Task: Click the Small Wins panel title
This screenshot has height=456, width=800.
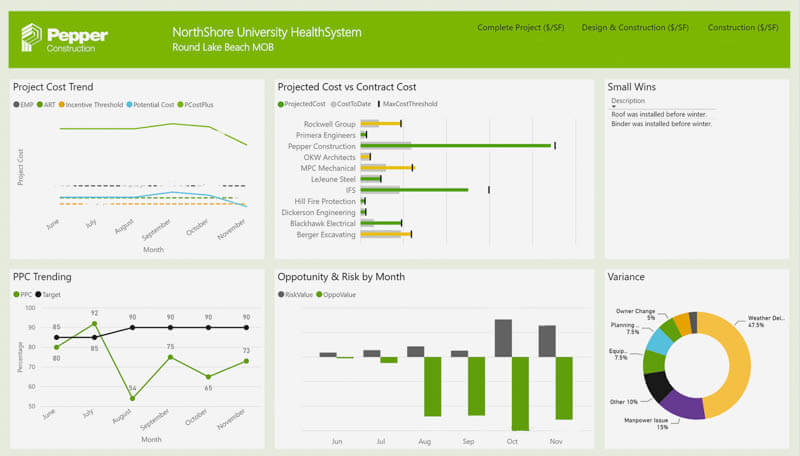Action: pos(632,87)
